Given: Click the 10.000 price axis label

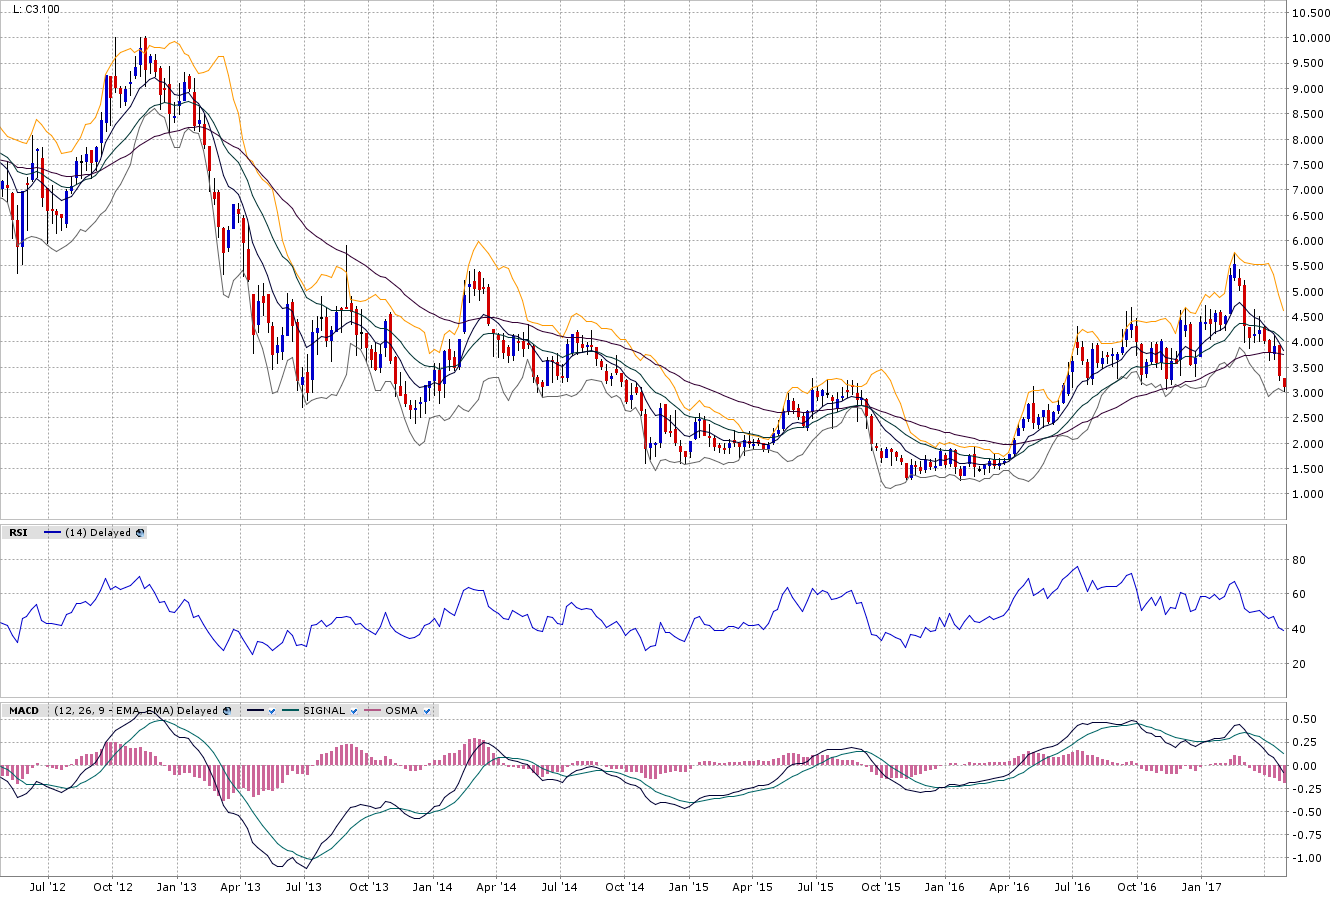Looking at the screenshot, I should point(1309,38).
